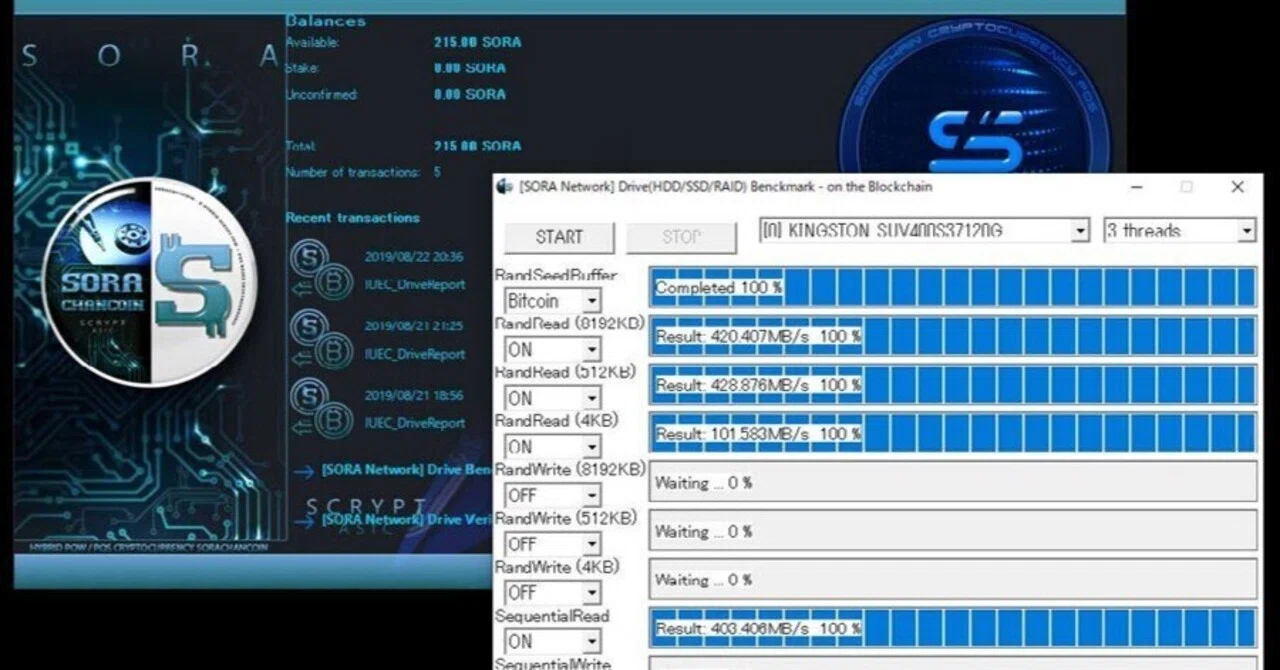Toggle RandWrite (4KB) OFF dropdown
1280x670 pixels.
[552, 592]
